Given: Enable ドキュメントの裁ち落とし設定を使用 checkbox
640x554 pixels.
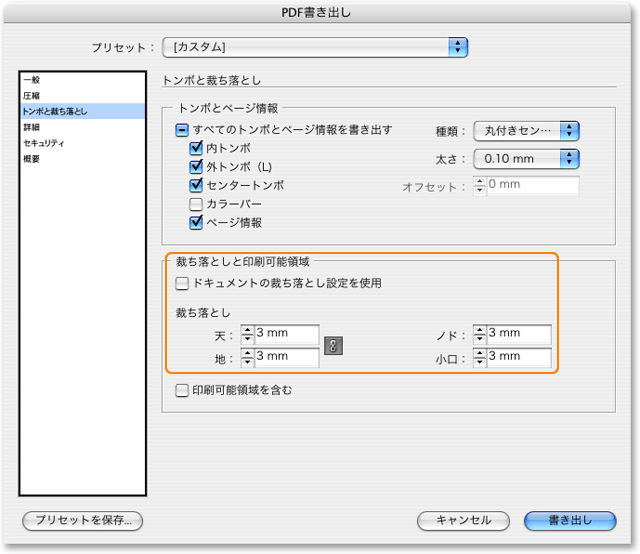Looking at the screenshot, I should [182, 284].
